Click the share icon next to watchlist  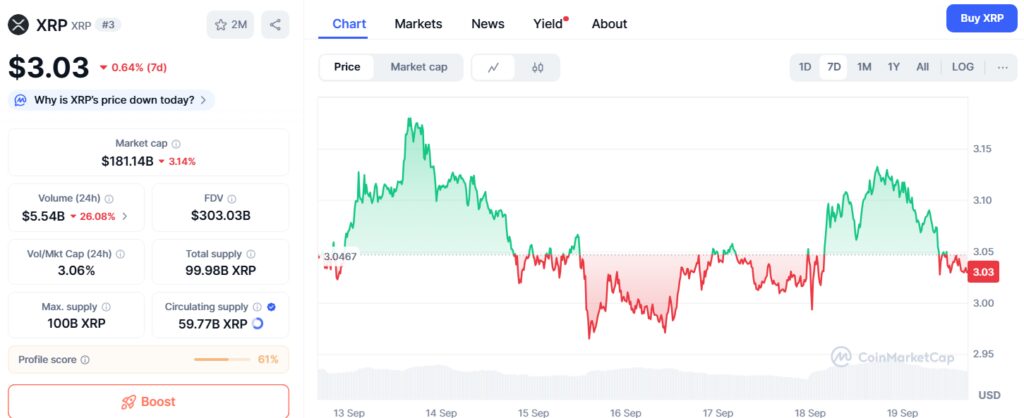(x=275, y=25)
